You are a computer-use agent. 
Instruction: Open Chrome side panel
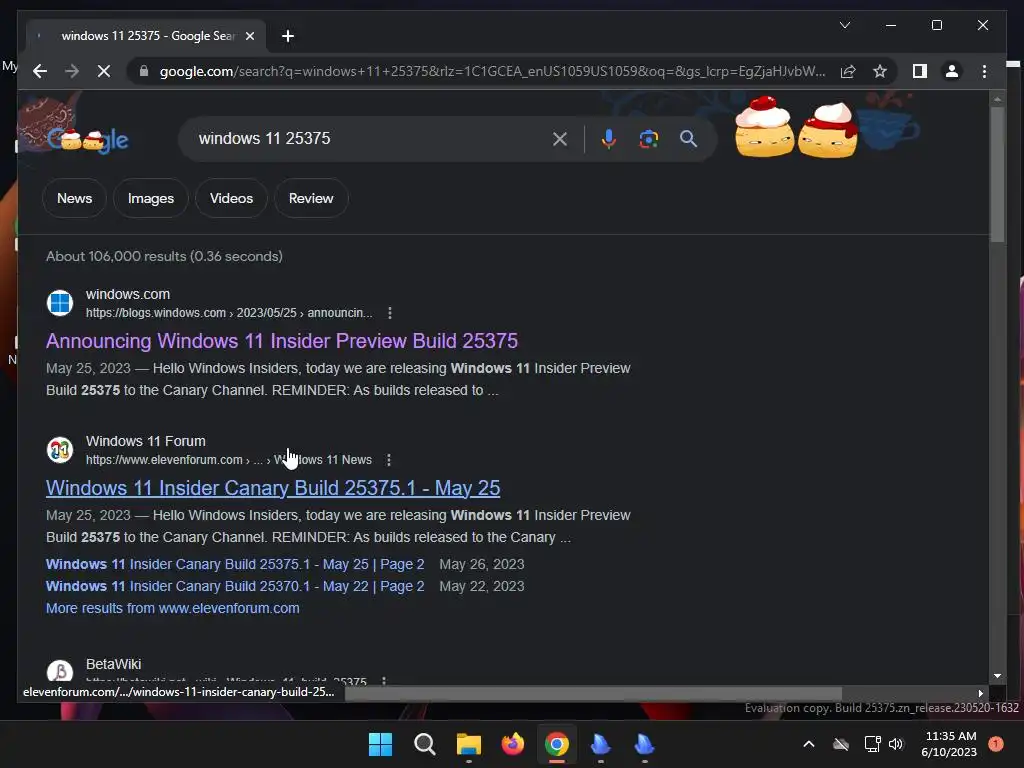coord(920,71)
